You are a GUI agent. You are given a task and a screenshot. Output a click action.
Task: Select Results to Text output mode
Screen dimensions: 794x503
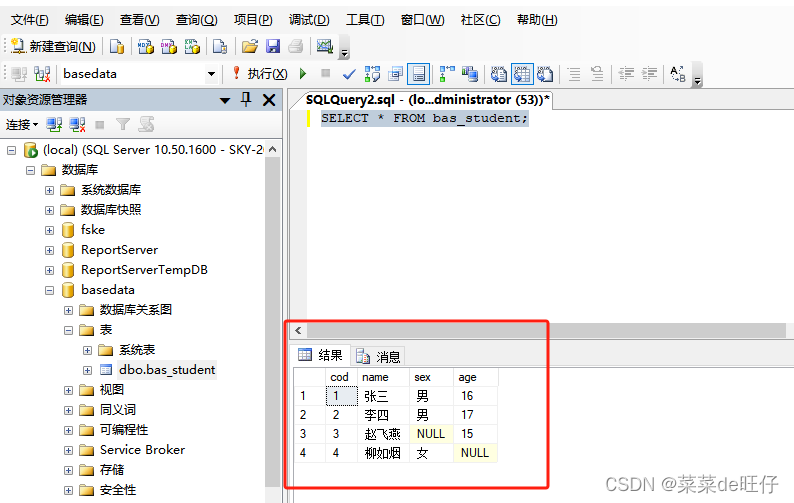pos(499,74)
